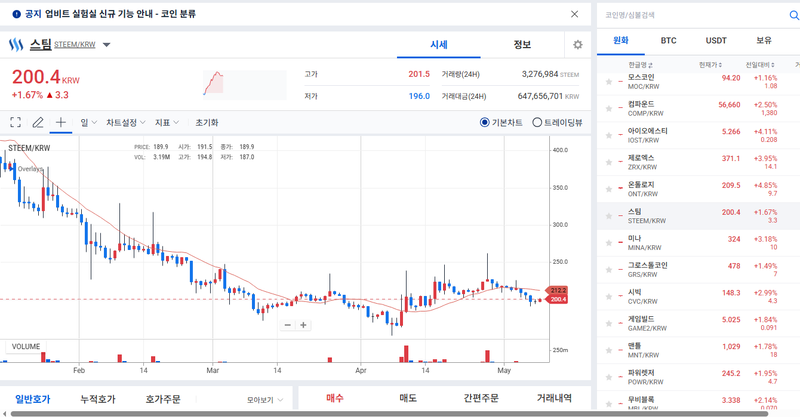Select the 기본차트 radio button
800x417 pixels.
click(485, 122)
